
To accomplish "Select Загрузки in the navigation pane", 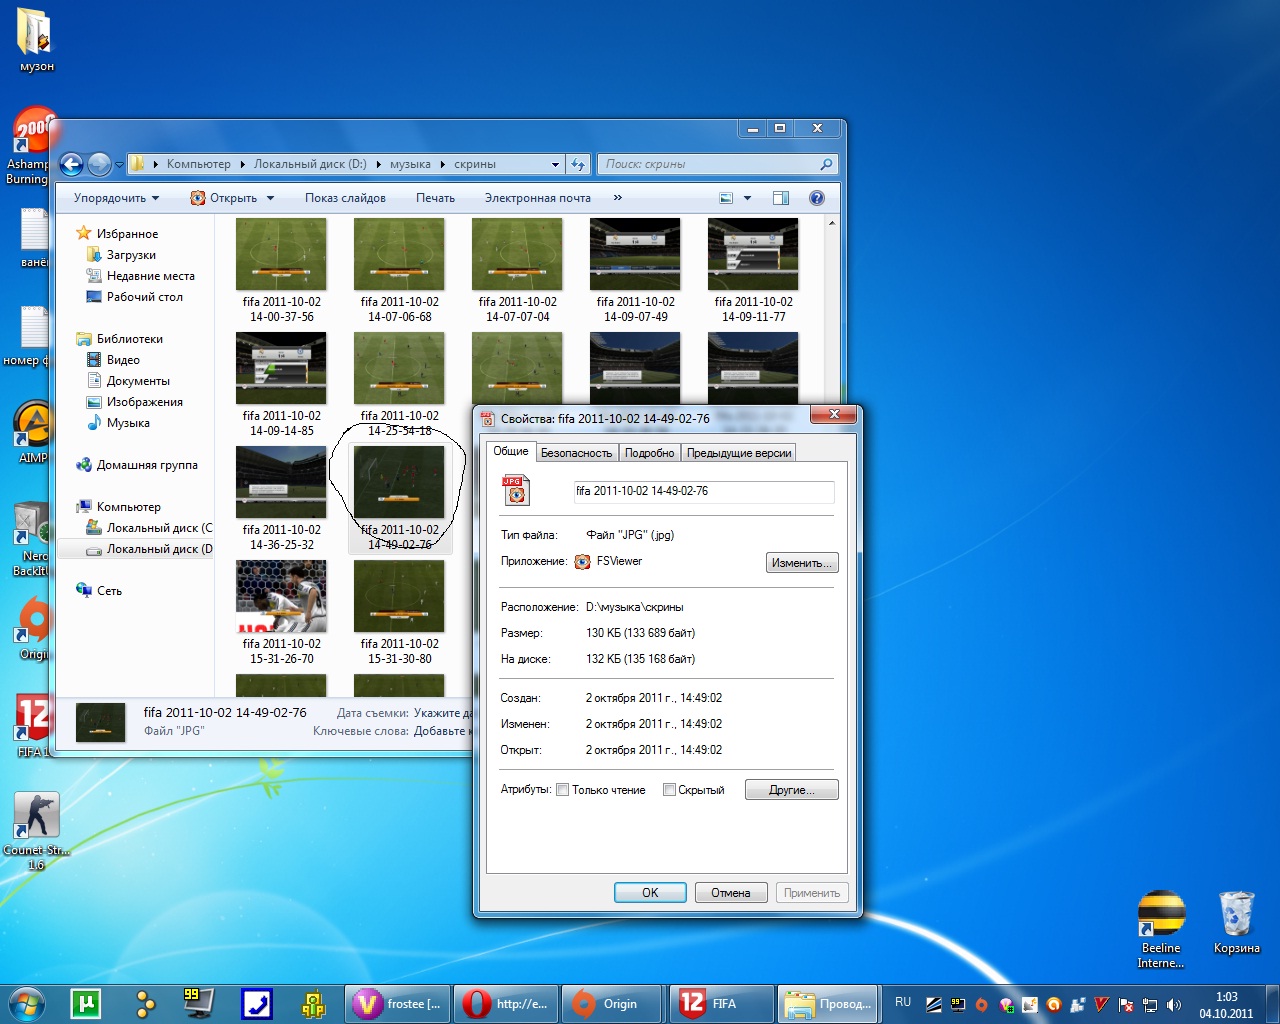I will coord(131,255).
